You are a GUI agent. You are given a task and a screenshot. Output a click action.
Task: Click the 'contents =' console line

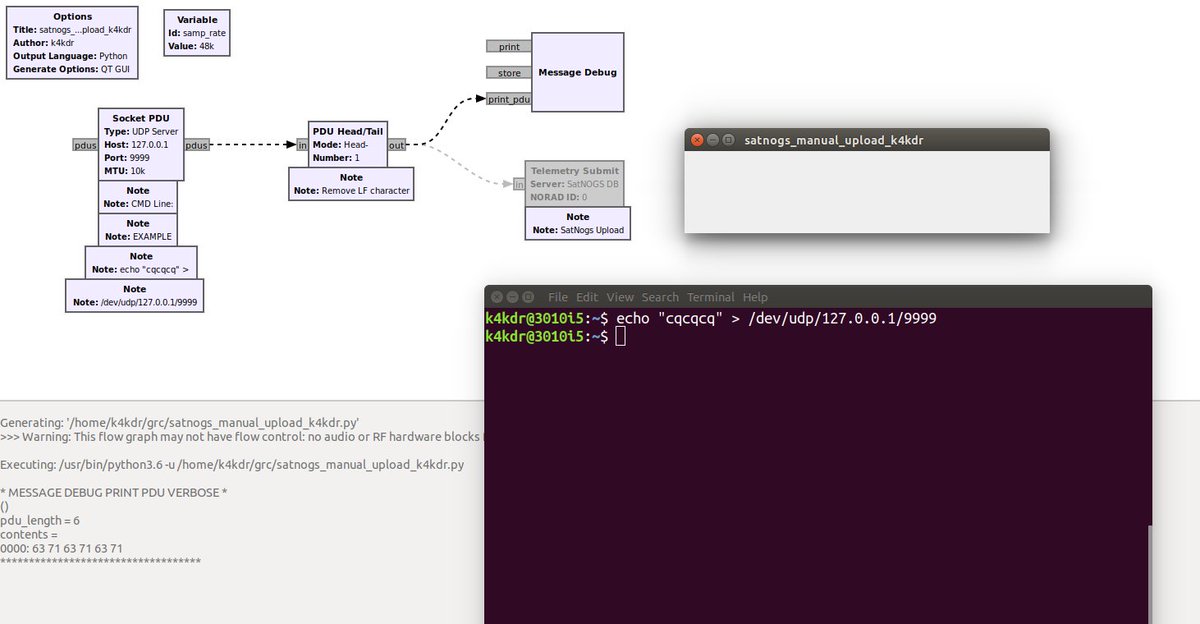[x=29, y=535]
